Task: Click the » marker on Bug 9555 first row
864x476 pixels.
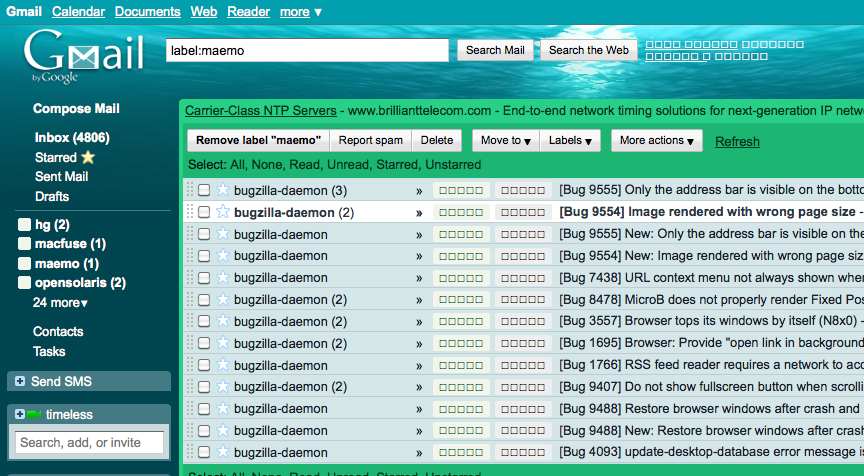Action: [x=419, y=191]
